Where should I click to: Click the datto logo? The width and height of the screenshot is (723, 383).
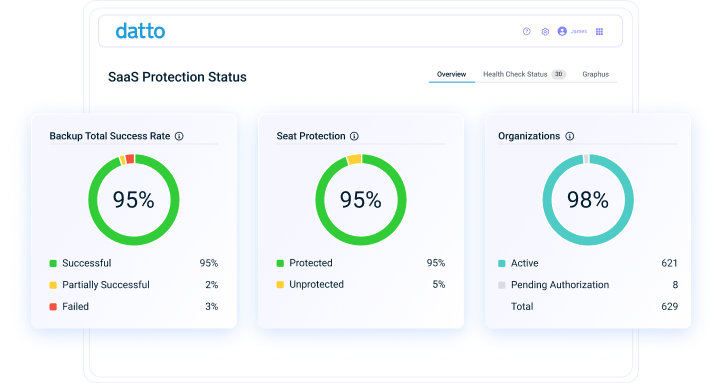[x=140, y=31]
